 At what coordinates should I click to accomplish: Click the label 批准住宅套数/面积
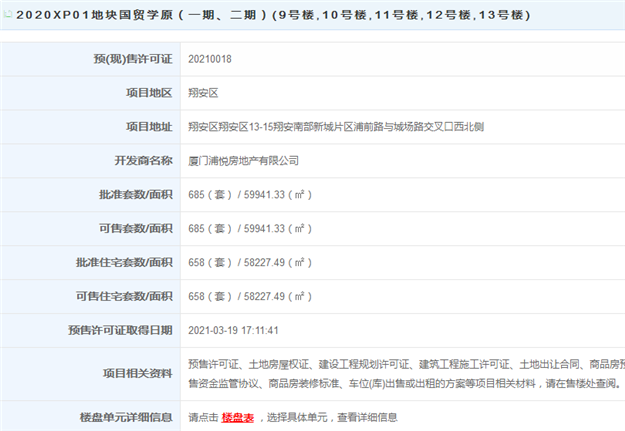[x=124, y=262]
